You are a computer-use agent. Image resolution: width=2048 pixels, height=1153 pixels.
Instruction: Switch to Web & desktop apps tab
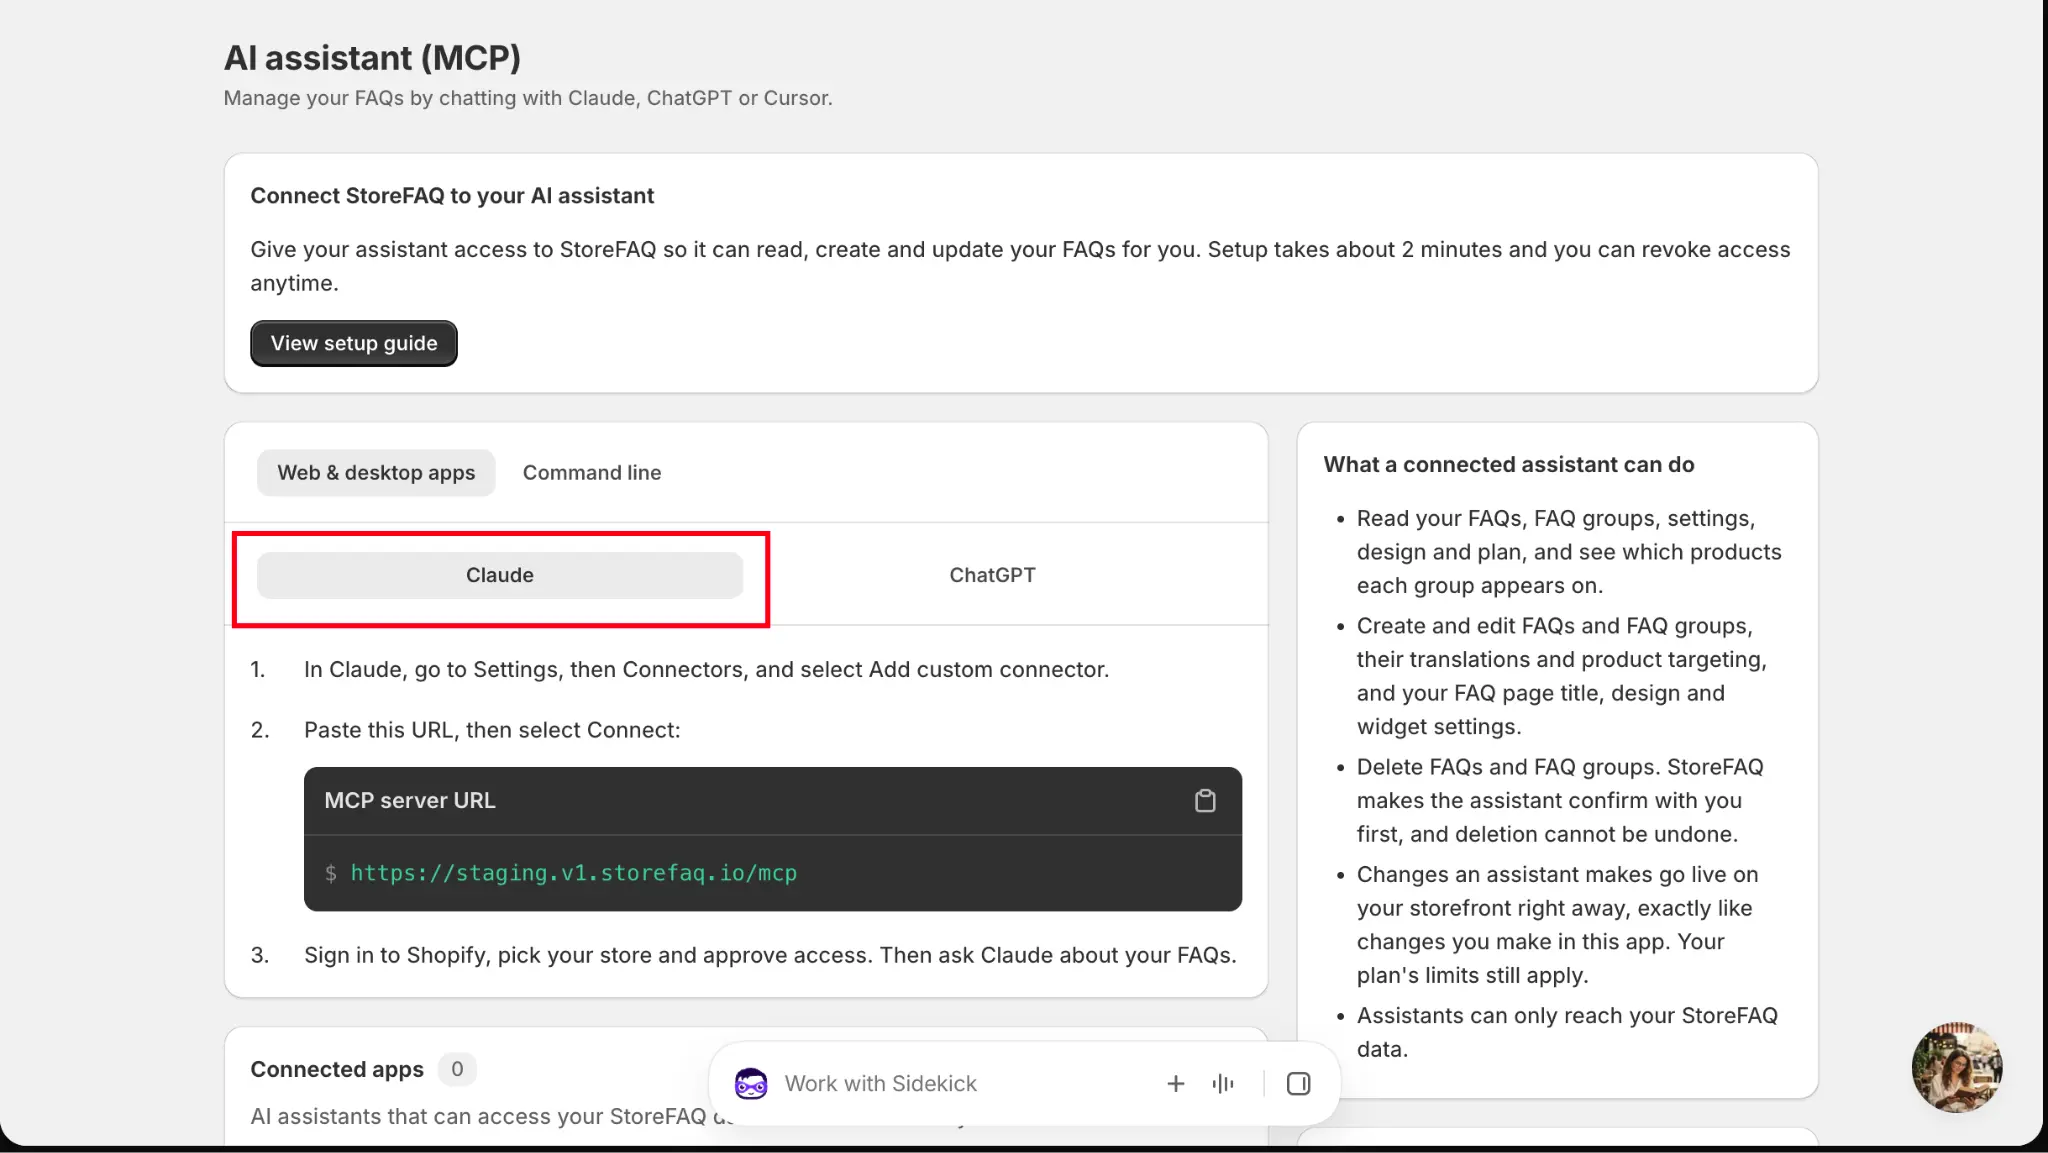376,473
